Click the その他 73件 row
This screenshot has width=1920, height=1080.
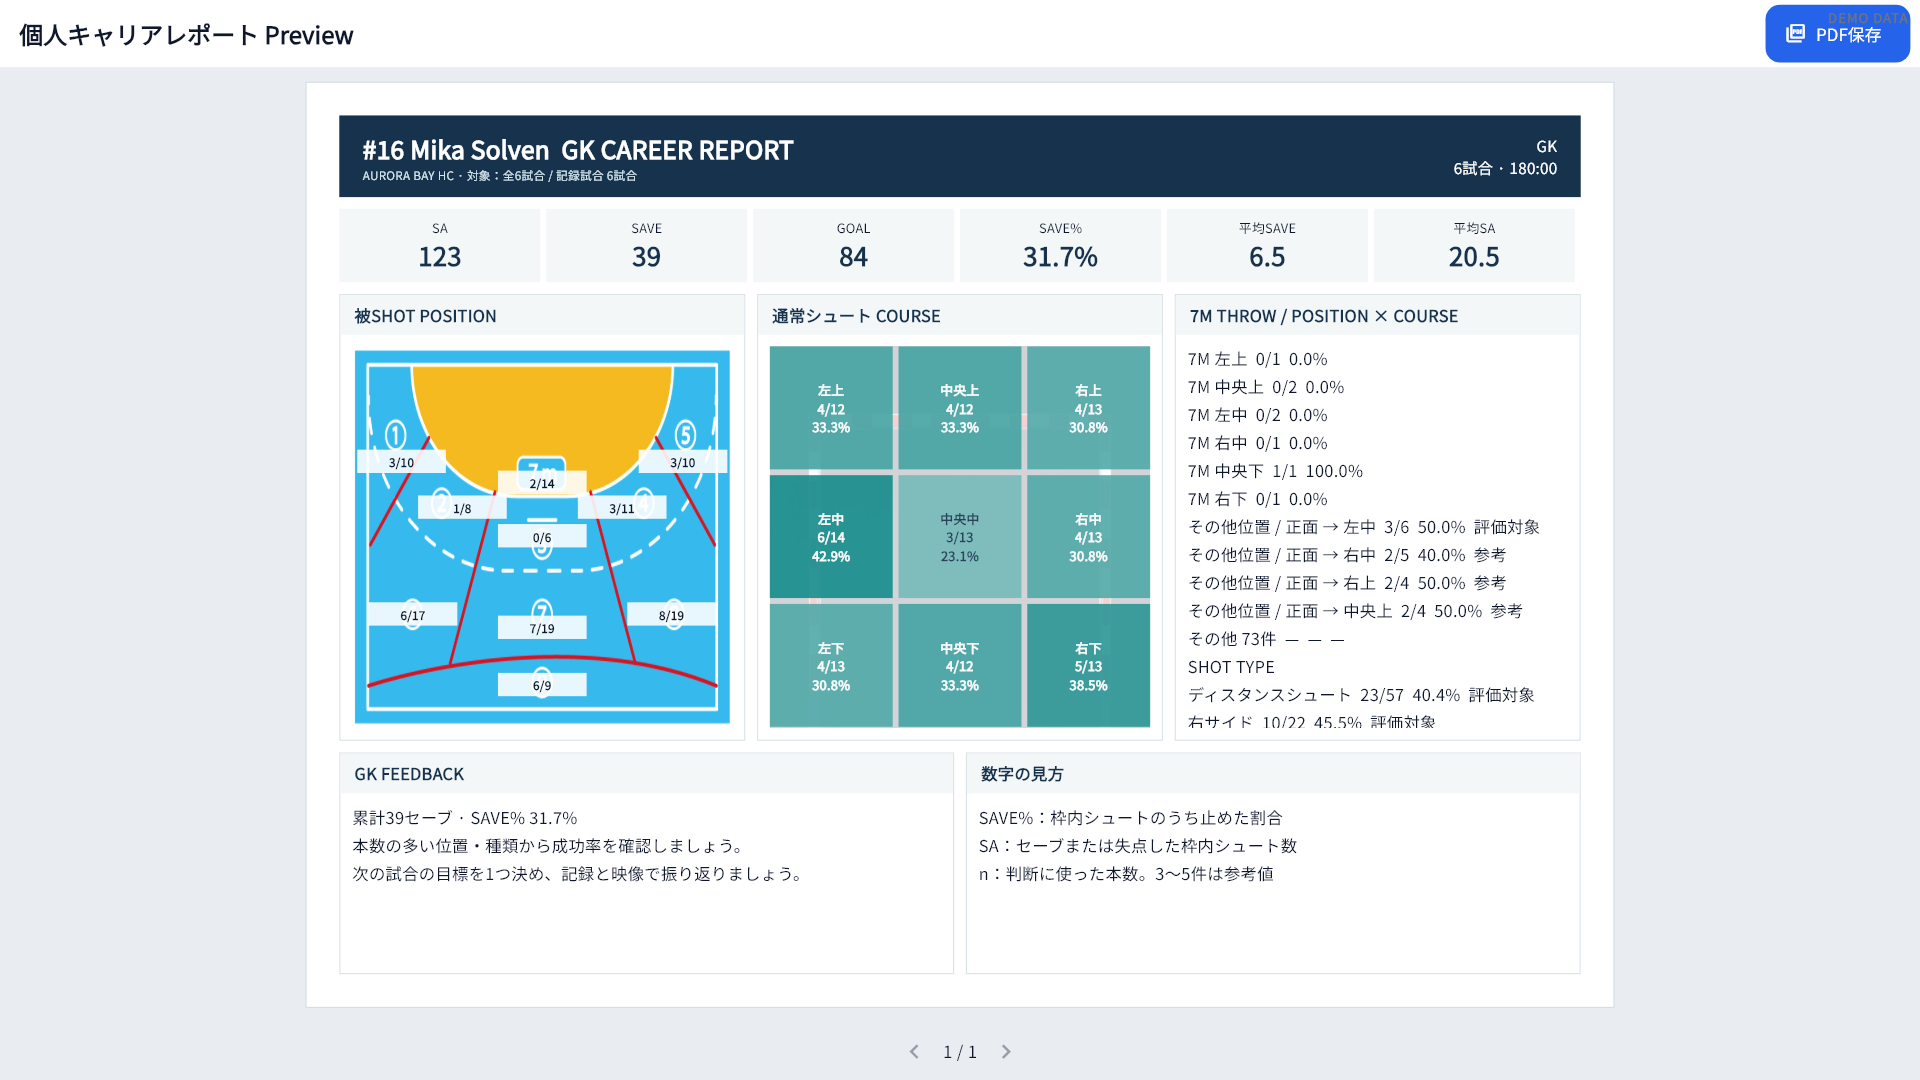[1266, 639]
